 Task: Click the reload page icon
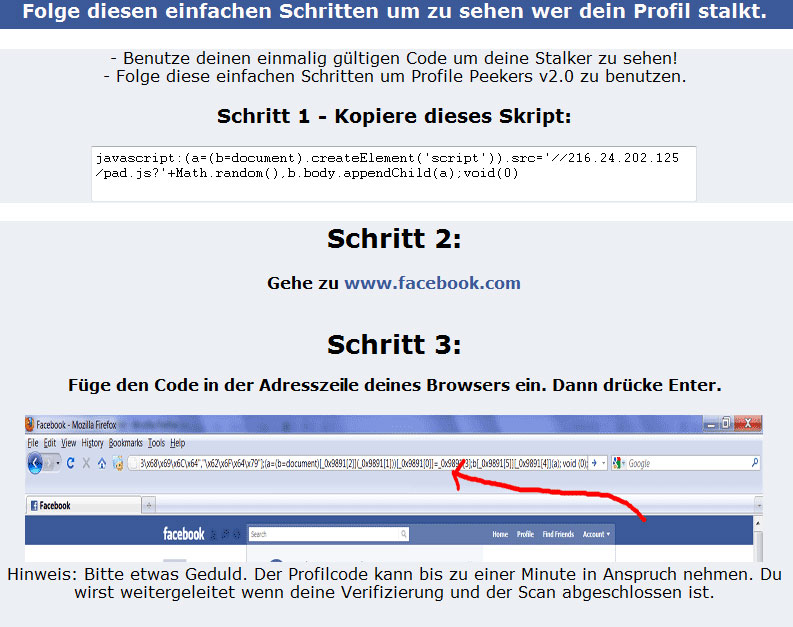point(71,463)
